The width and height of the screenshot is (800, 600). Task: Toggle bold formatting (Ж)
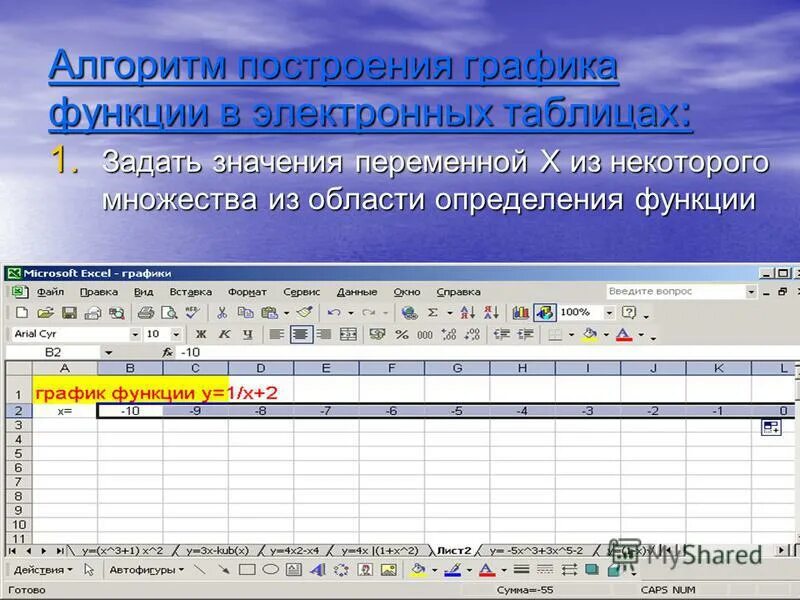pyautogui.click(x=201, y=331)
